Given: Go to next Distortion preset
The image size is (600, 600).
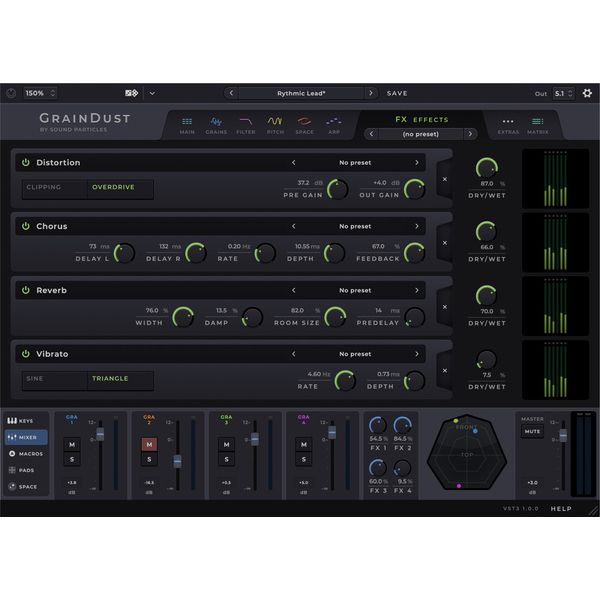Looking at the screenshot, I should click(x=417, y=163).
